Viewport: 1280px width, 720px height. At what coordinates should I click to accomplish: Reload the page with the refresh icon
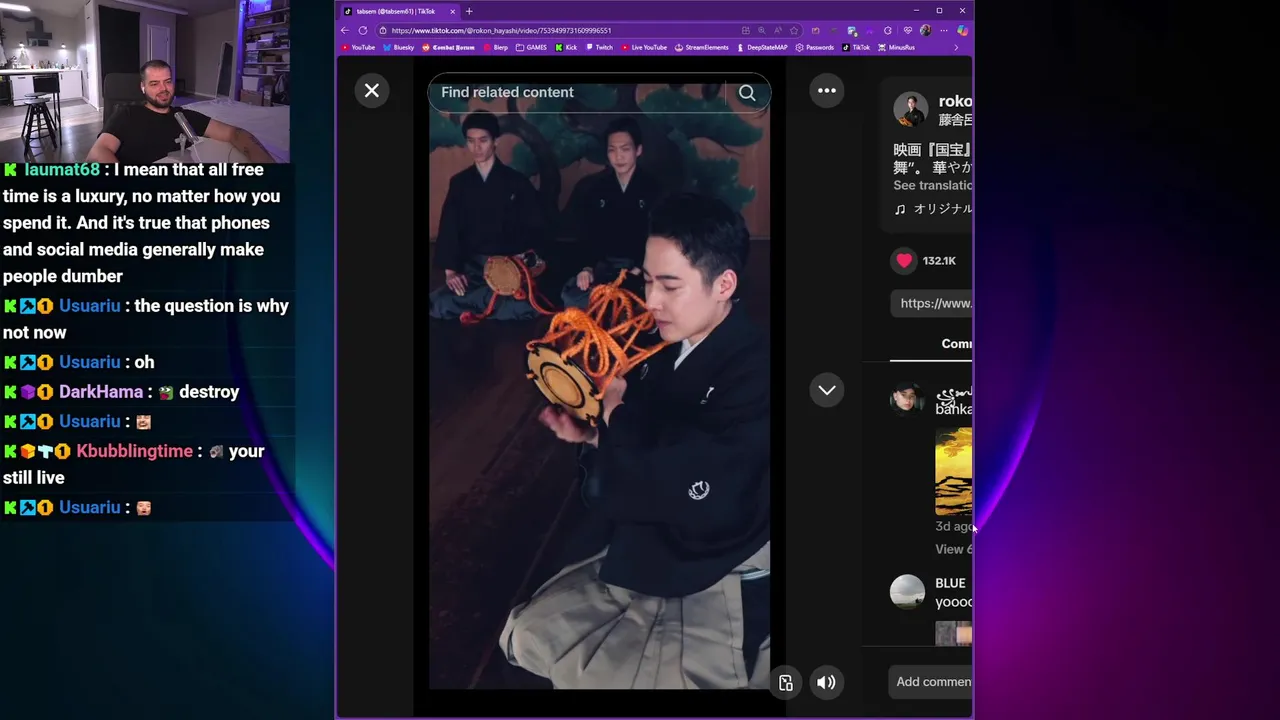pyautogui.click(x=363, y=31)
